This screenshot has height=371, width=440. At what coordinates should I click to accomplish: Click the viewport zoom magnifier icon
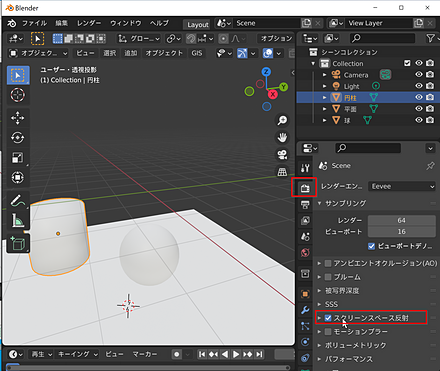[x=282, y=120]
